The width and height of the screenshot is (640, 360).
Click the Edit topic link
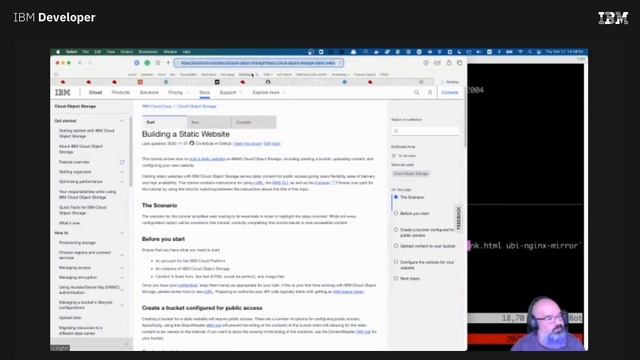click(272, 144)
